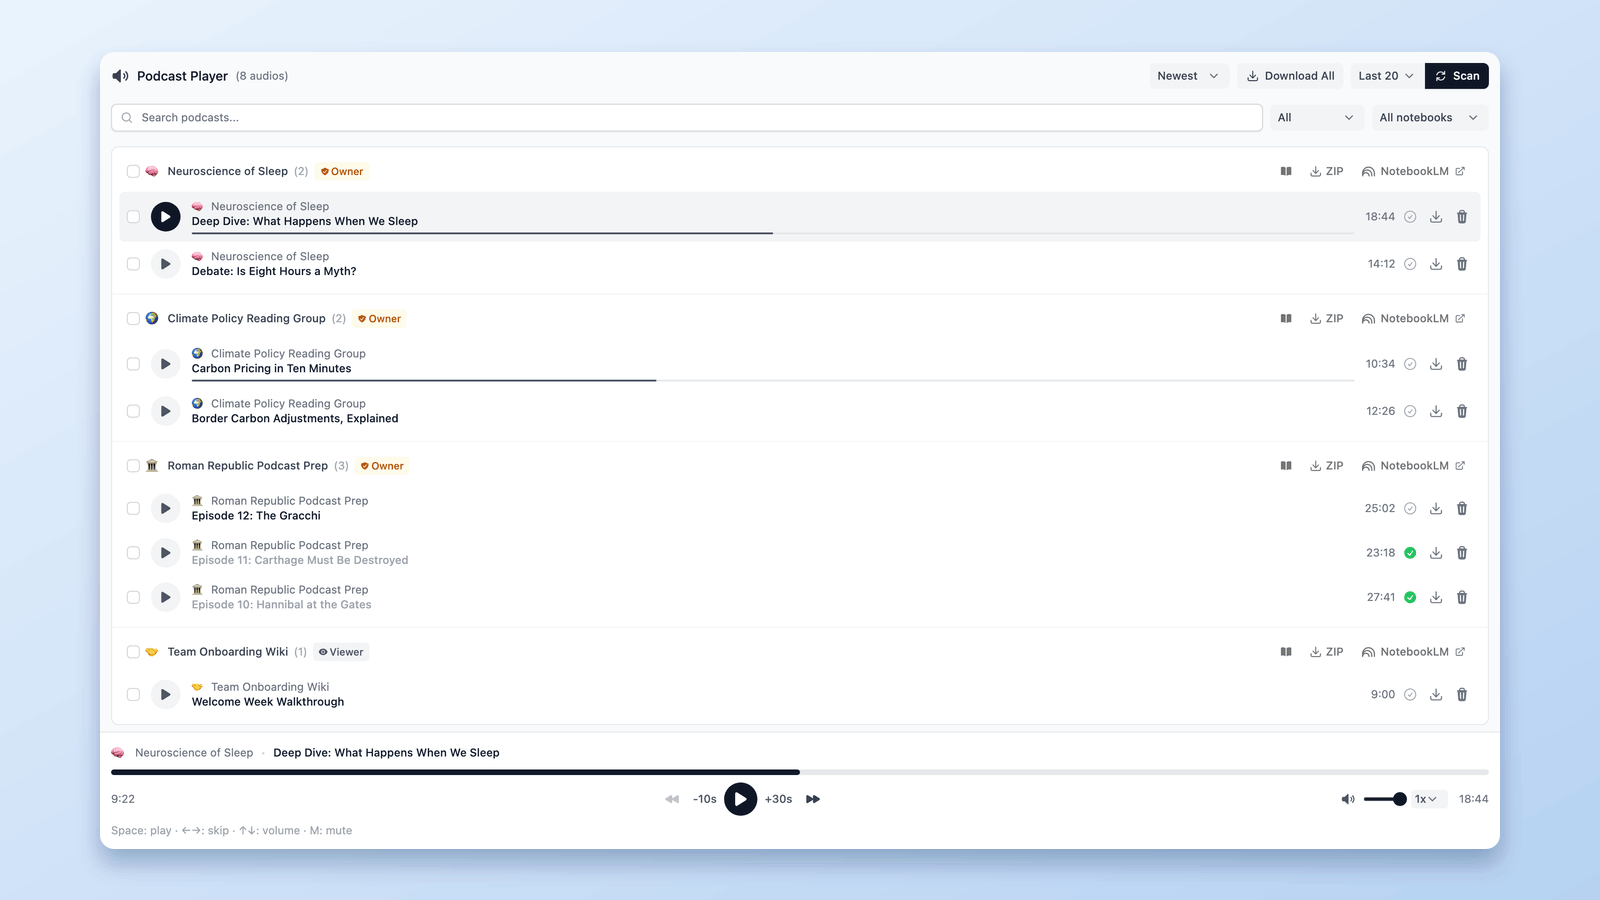Viewport: 1600px width, 900px height.
Task: Select the Neuroscience of Sleep group checkbox
Action: click(133, 171)
